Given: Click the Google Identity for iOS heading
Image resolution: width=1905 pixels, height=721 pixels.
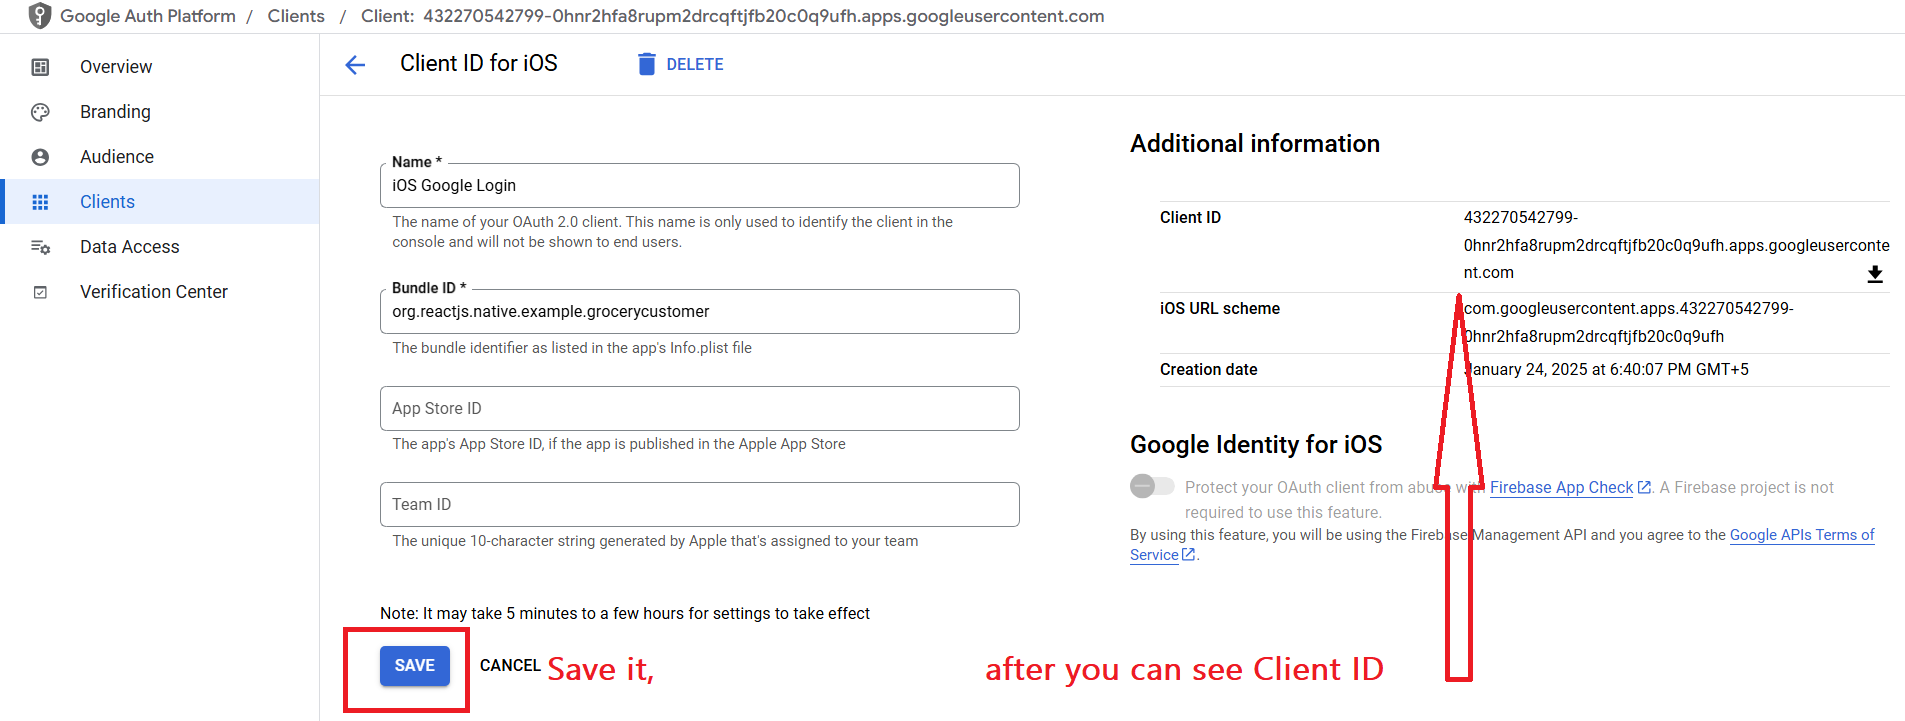Looking at the screenshot, I should coord(1256,445).
